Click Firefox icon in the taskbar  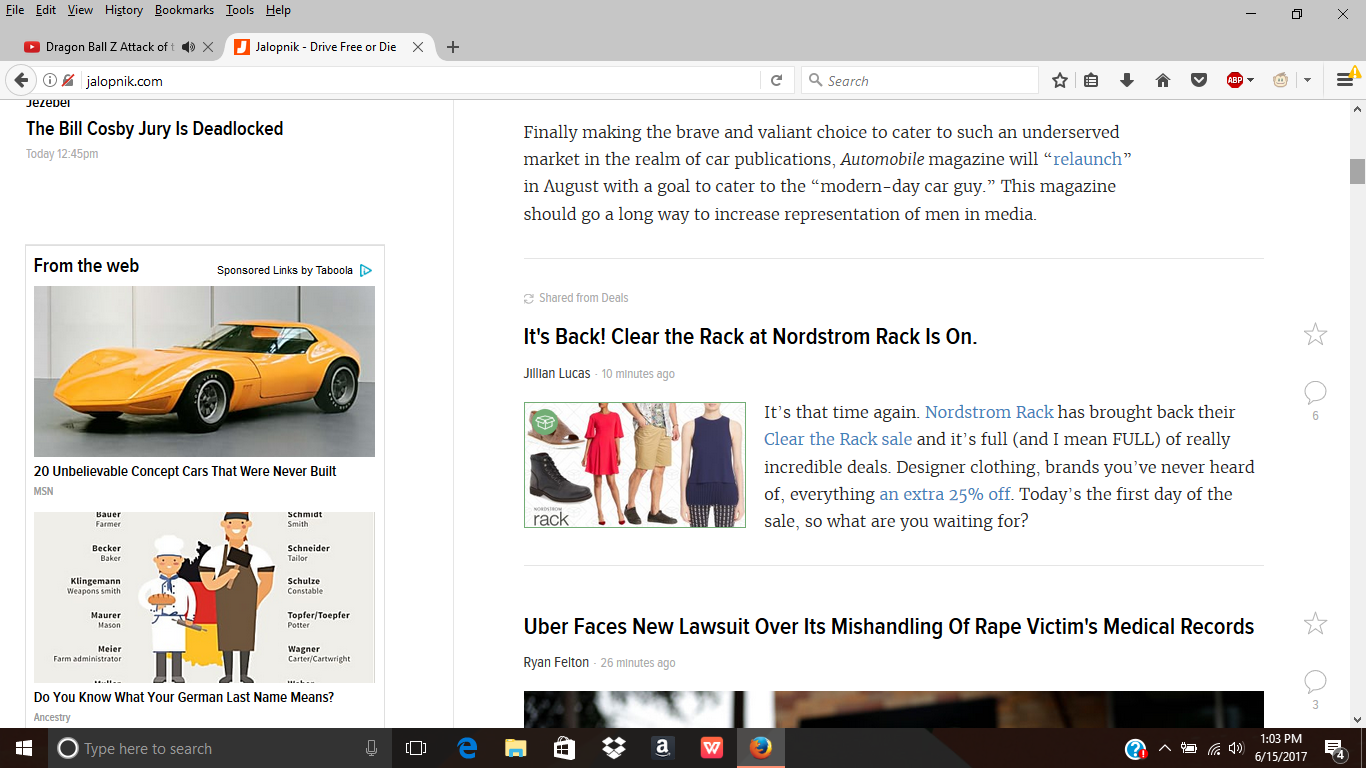(x=760, y=748)
